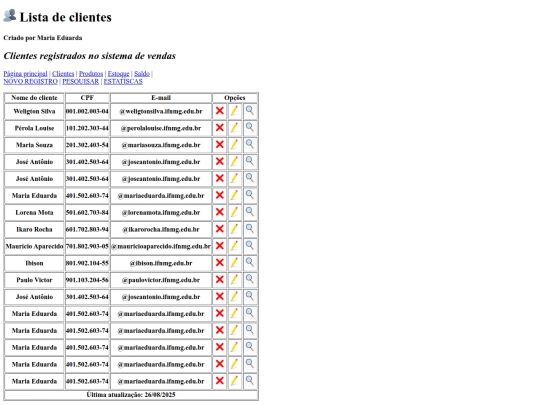Click email '@perolalouise.ifnmg.edu.br'
Screen dimensions: 540x405
pos(161,128)
